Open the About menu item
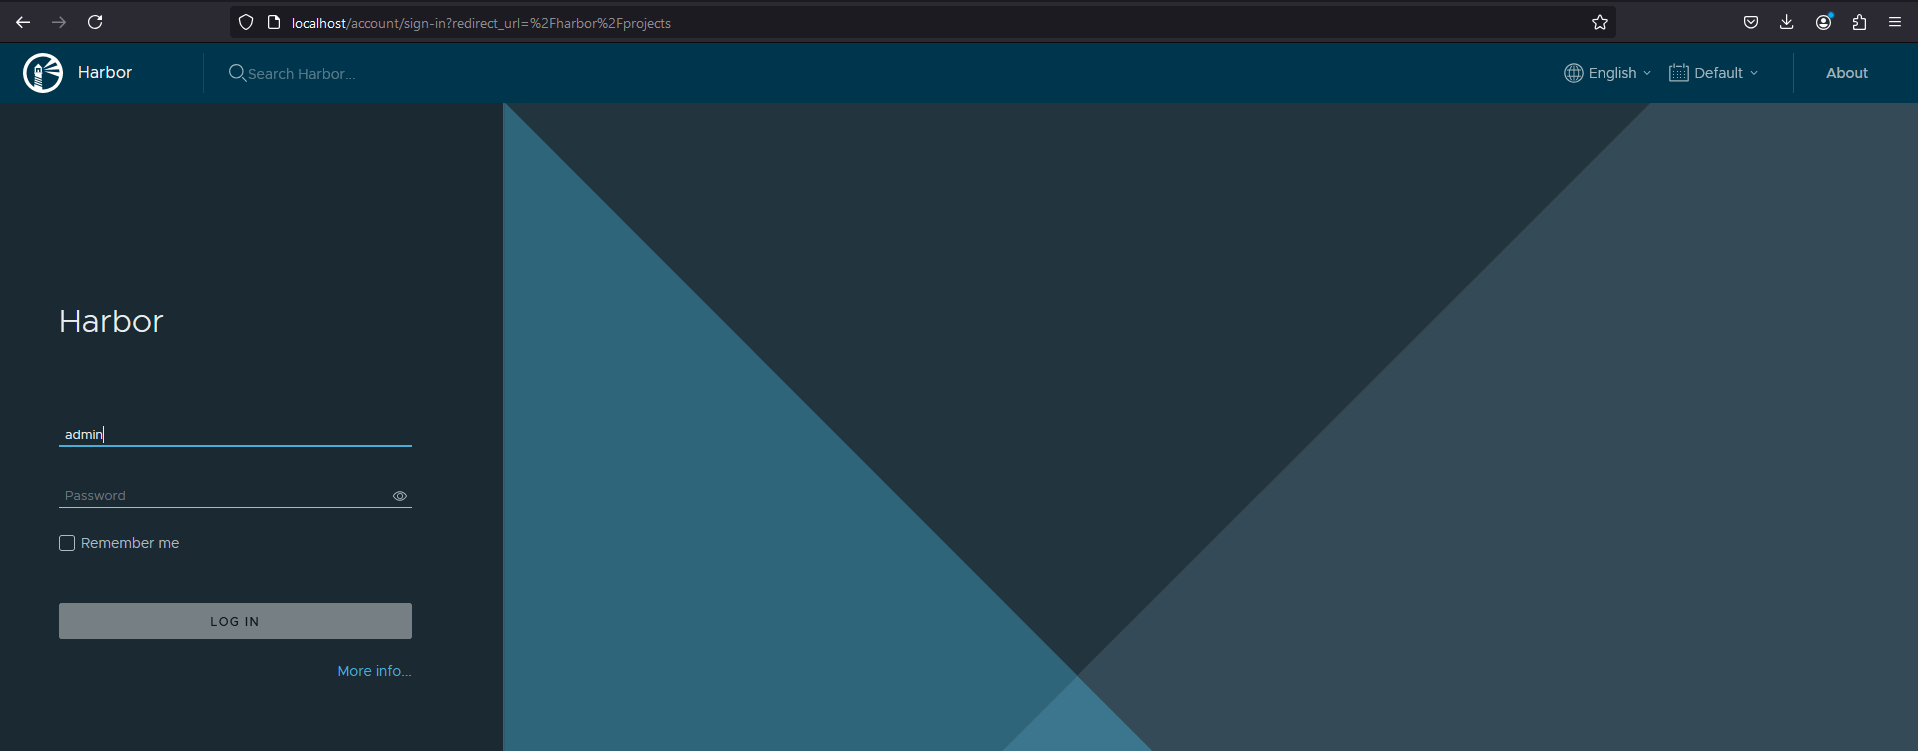1918x751 pixels. pyautogui.click(x=1847, y=73)
